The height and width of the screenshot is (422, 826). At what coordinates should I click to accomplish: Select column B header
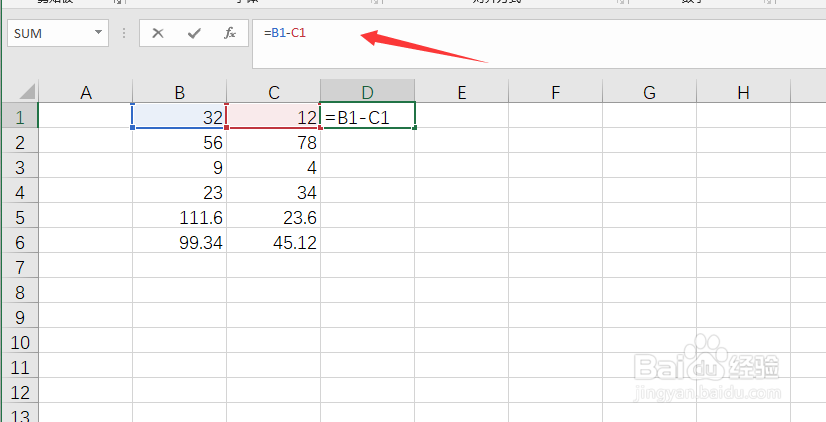tap(180, 92)
